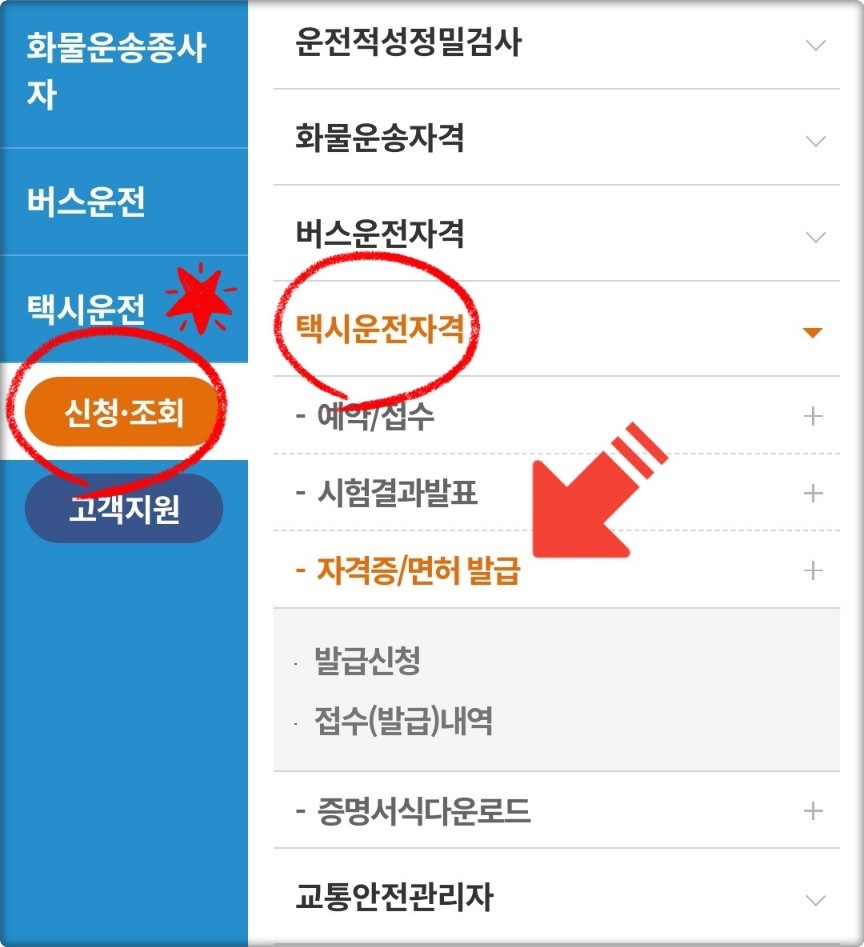Select 버스운전 in the sidebar
The width and height of the screenshot is (864, 947).
86,202
